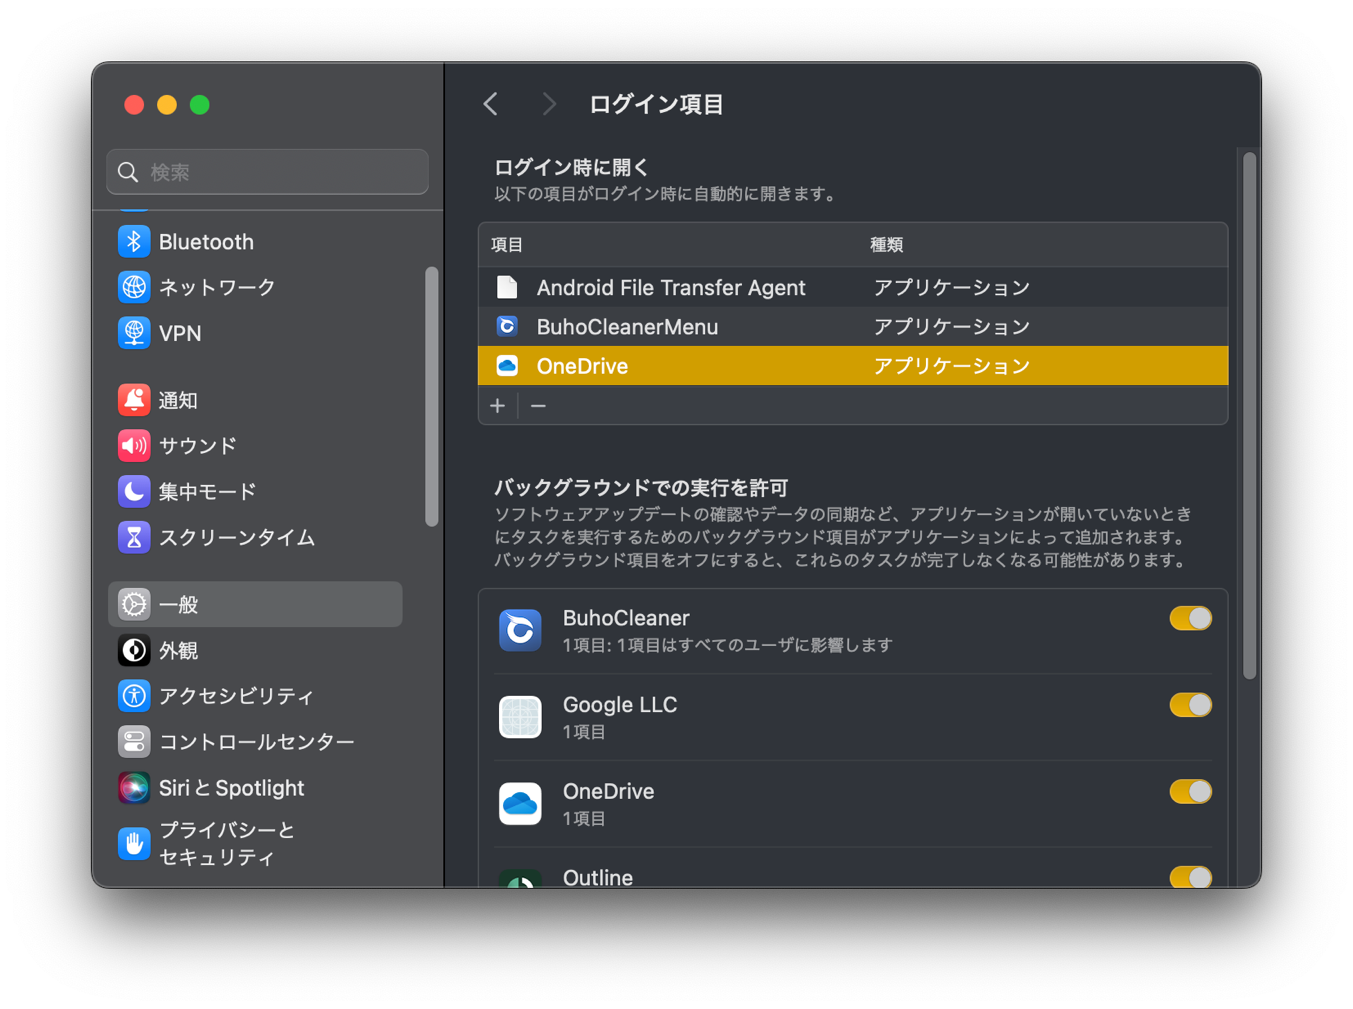This screenshot has width=1353, height=1009.
Task: Click the 通知 bell icon
Action: click(134, 400)
